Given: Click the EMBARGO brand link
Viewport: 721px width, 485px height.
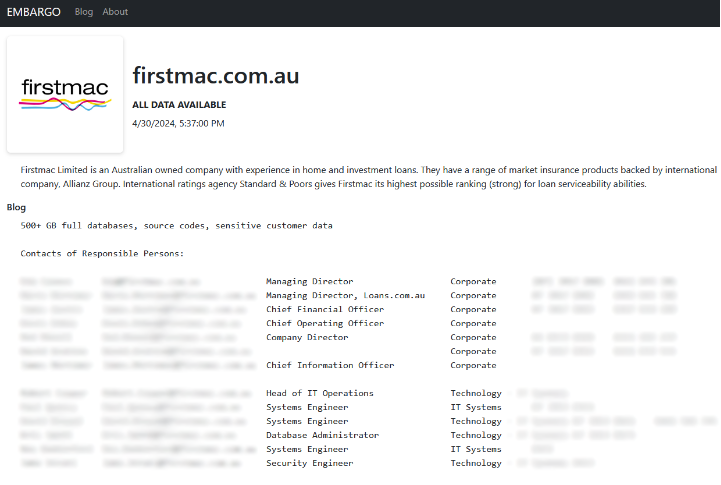Looking at the screenshot, I should (x=34, y=12).
